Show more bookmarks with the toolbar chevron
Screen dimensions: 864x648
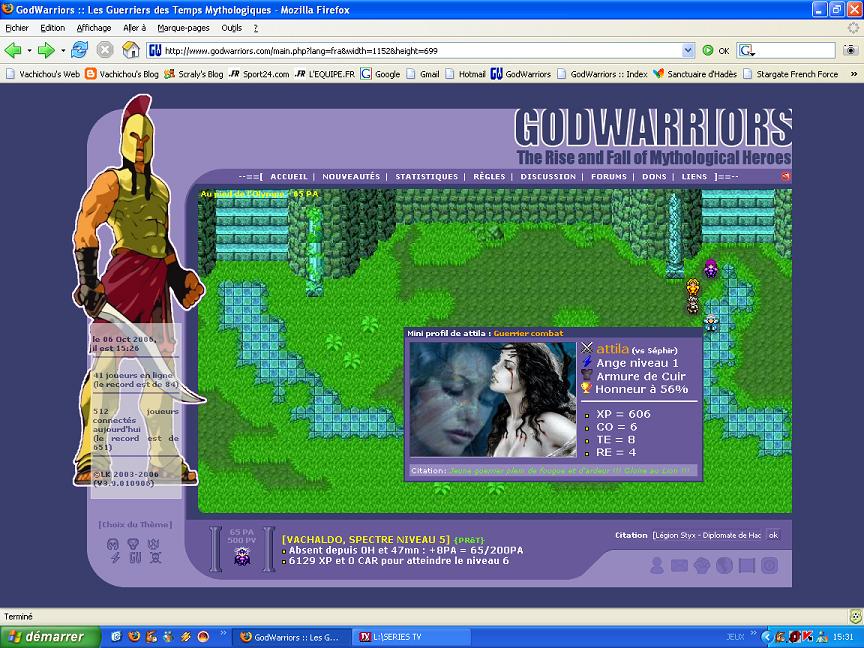(854, 74)
